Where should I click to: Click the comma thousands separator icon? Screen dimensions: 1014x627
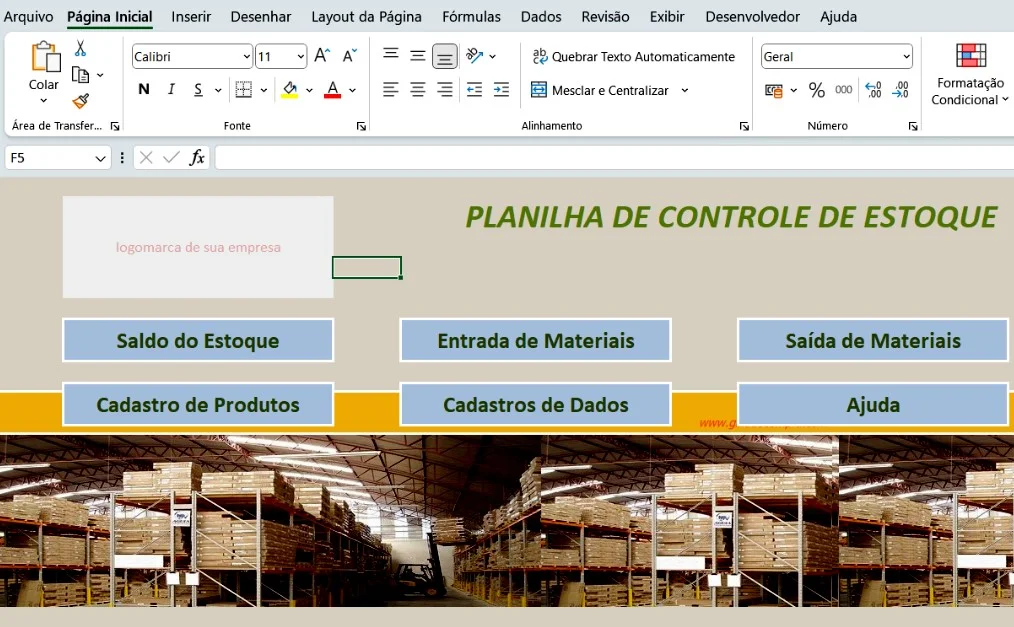(x=841, y=89)
